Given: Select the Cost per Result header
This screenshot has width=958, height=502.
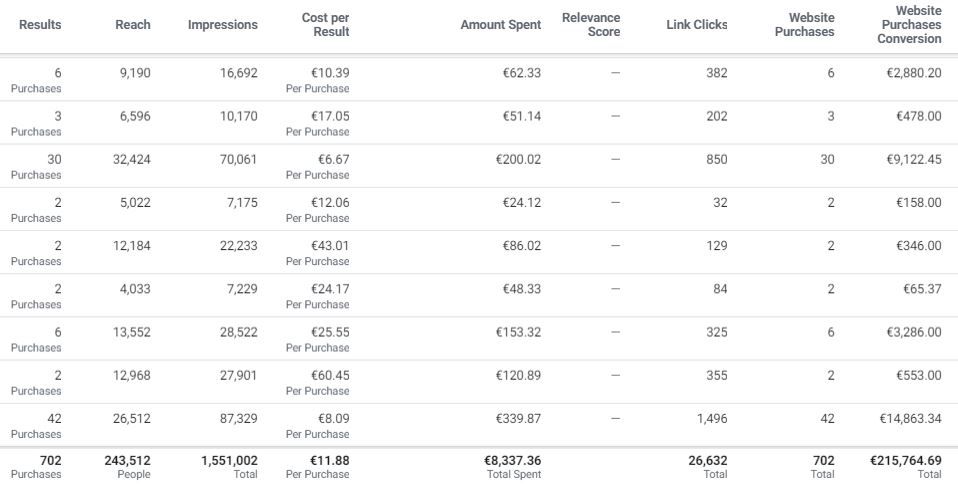Looking at the screenshot, I should coord(325,25).
